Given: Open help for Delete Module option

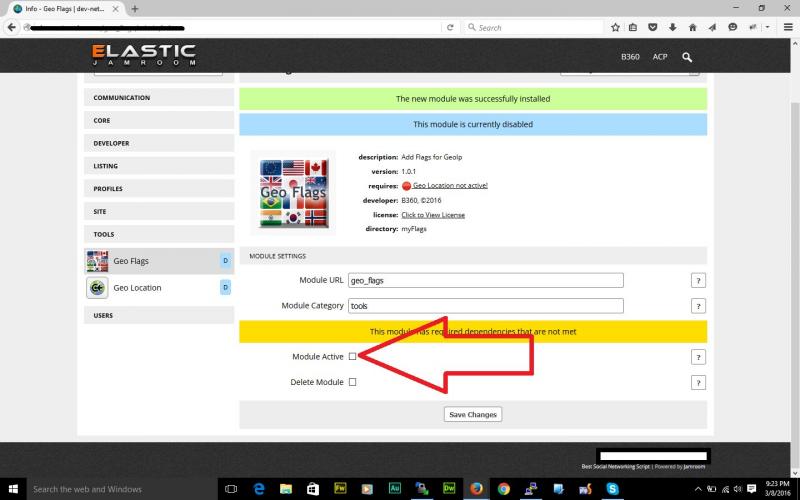Looking at the screenshot, I should coord(698,383).
